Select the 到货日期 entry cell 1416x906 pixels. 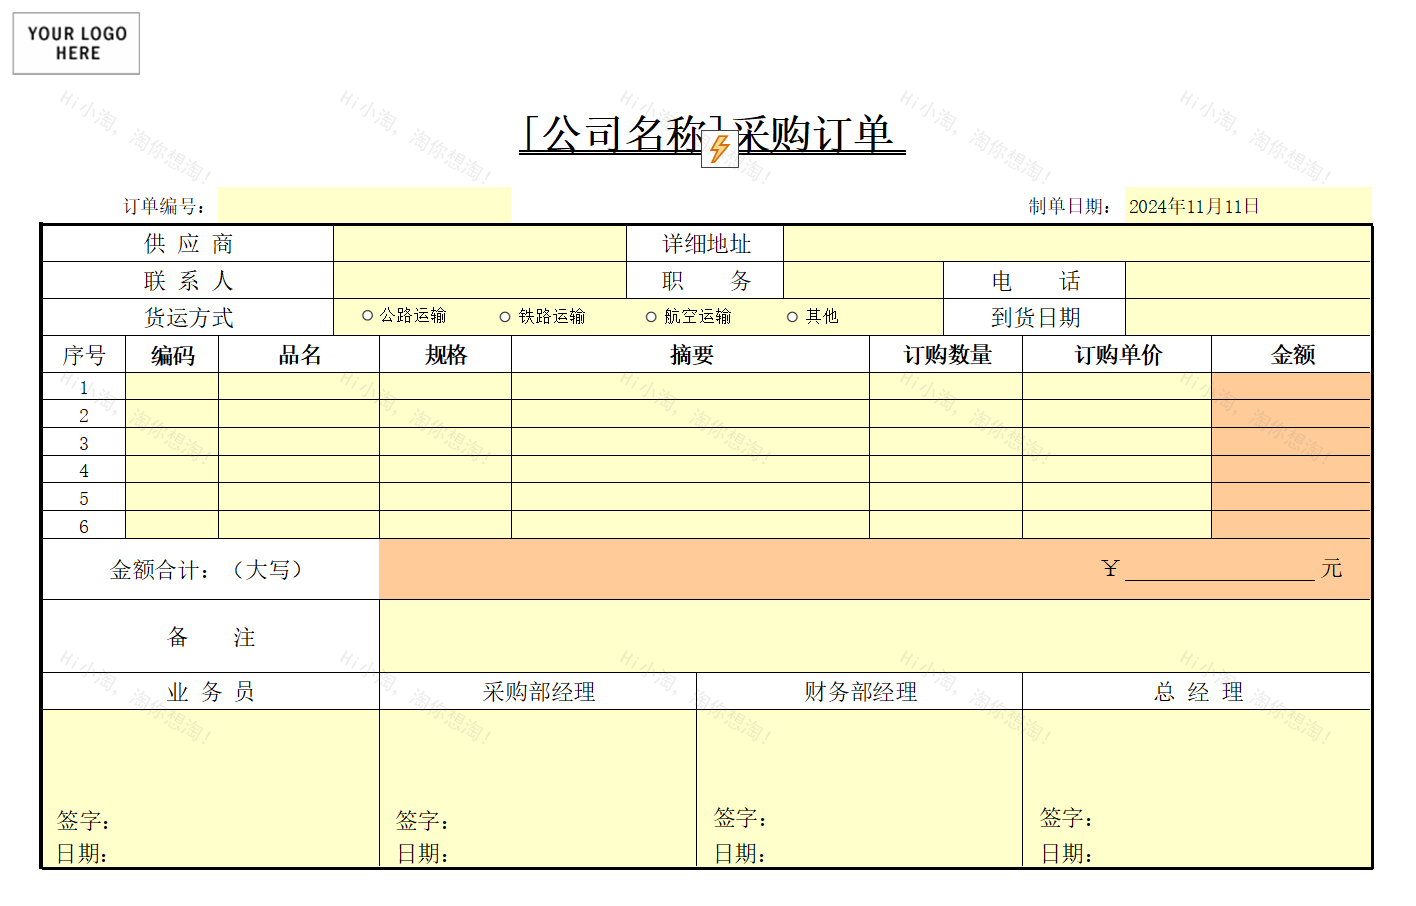[x=1247, y=318]
